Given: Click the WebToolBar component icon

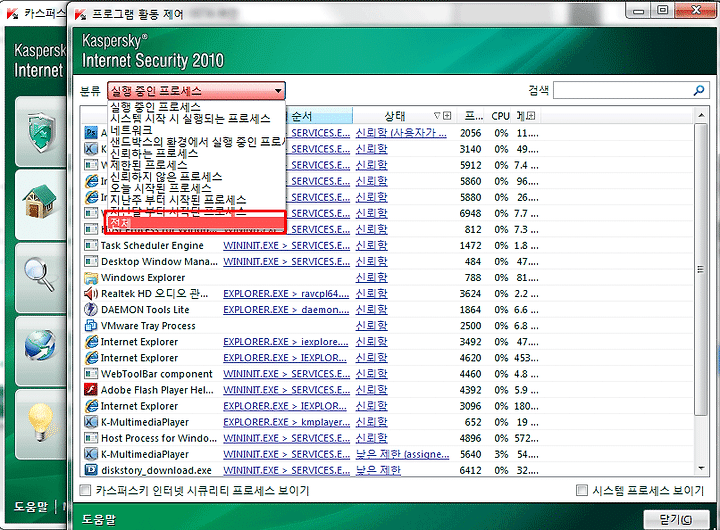Looking at the screenshot, I should pos(91,374).
